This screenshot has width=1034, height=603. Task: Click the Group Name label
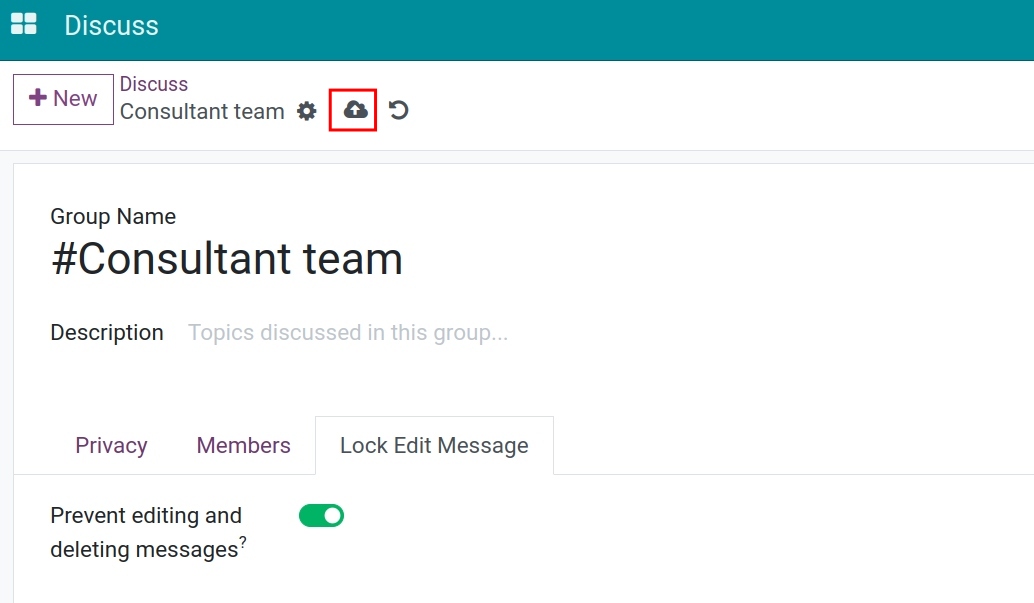(x=113, y=216)
